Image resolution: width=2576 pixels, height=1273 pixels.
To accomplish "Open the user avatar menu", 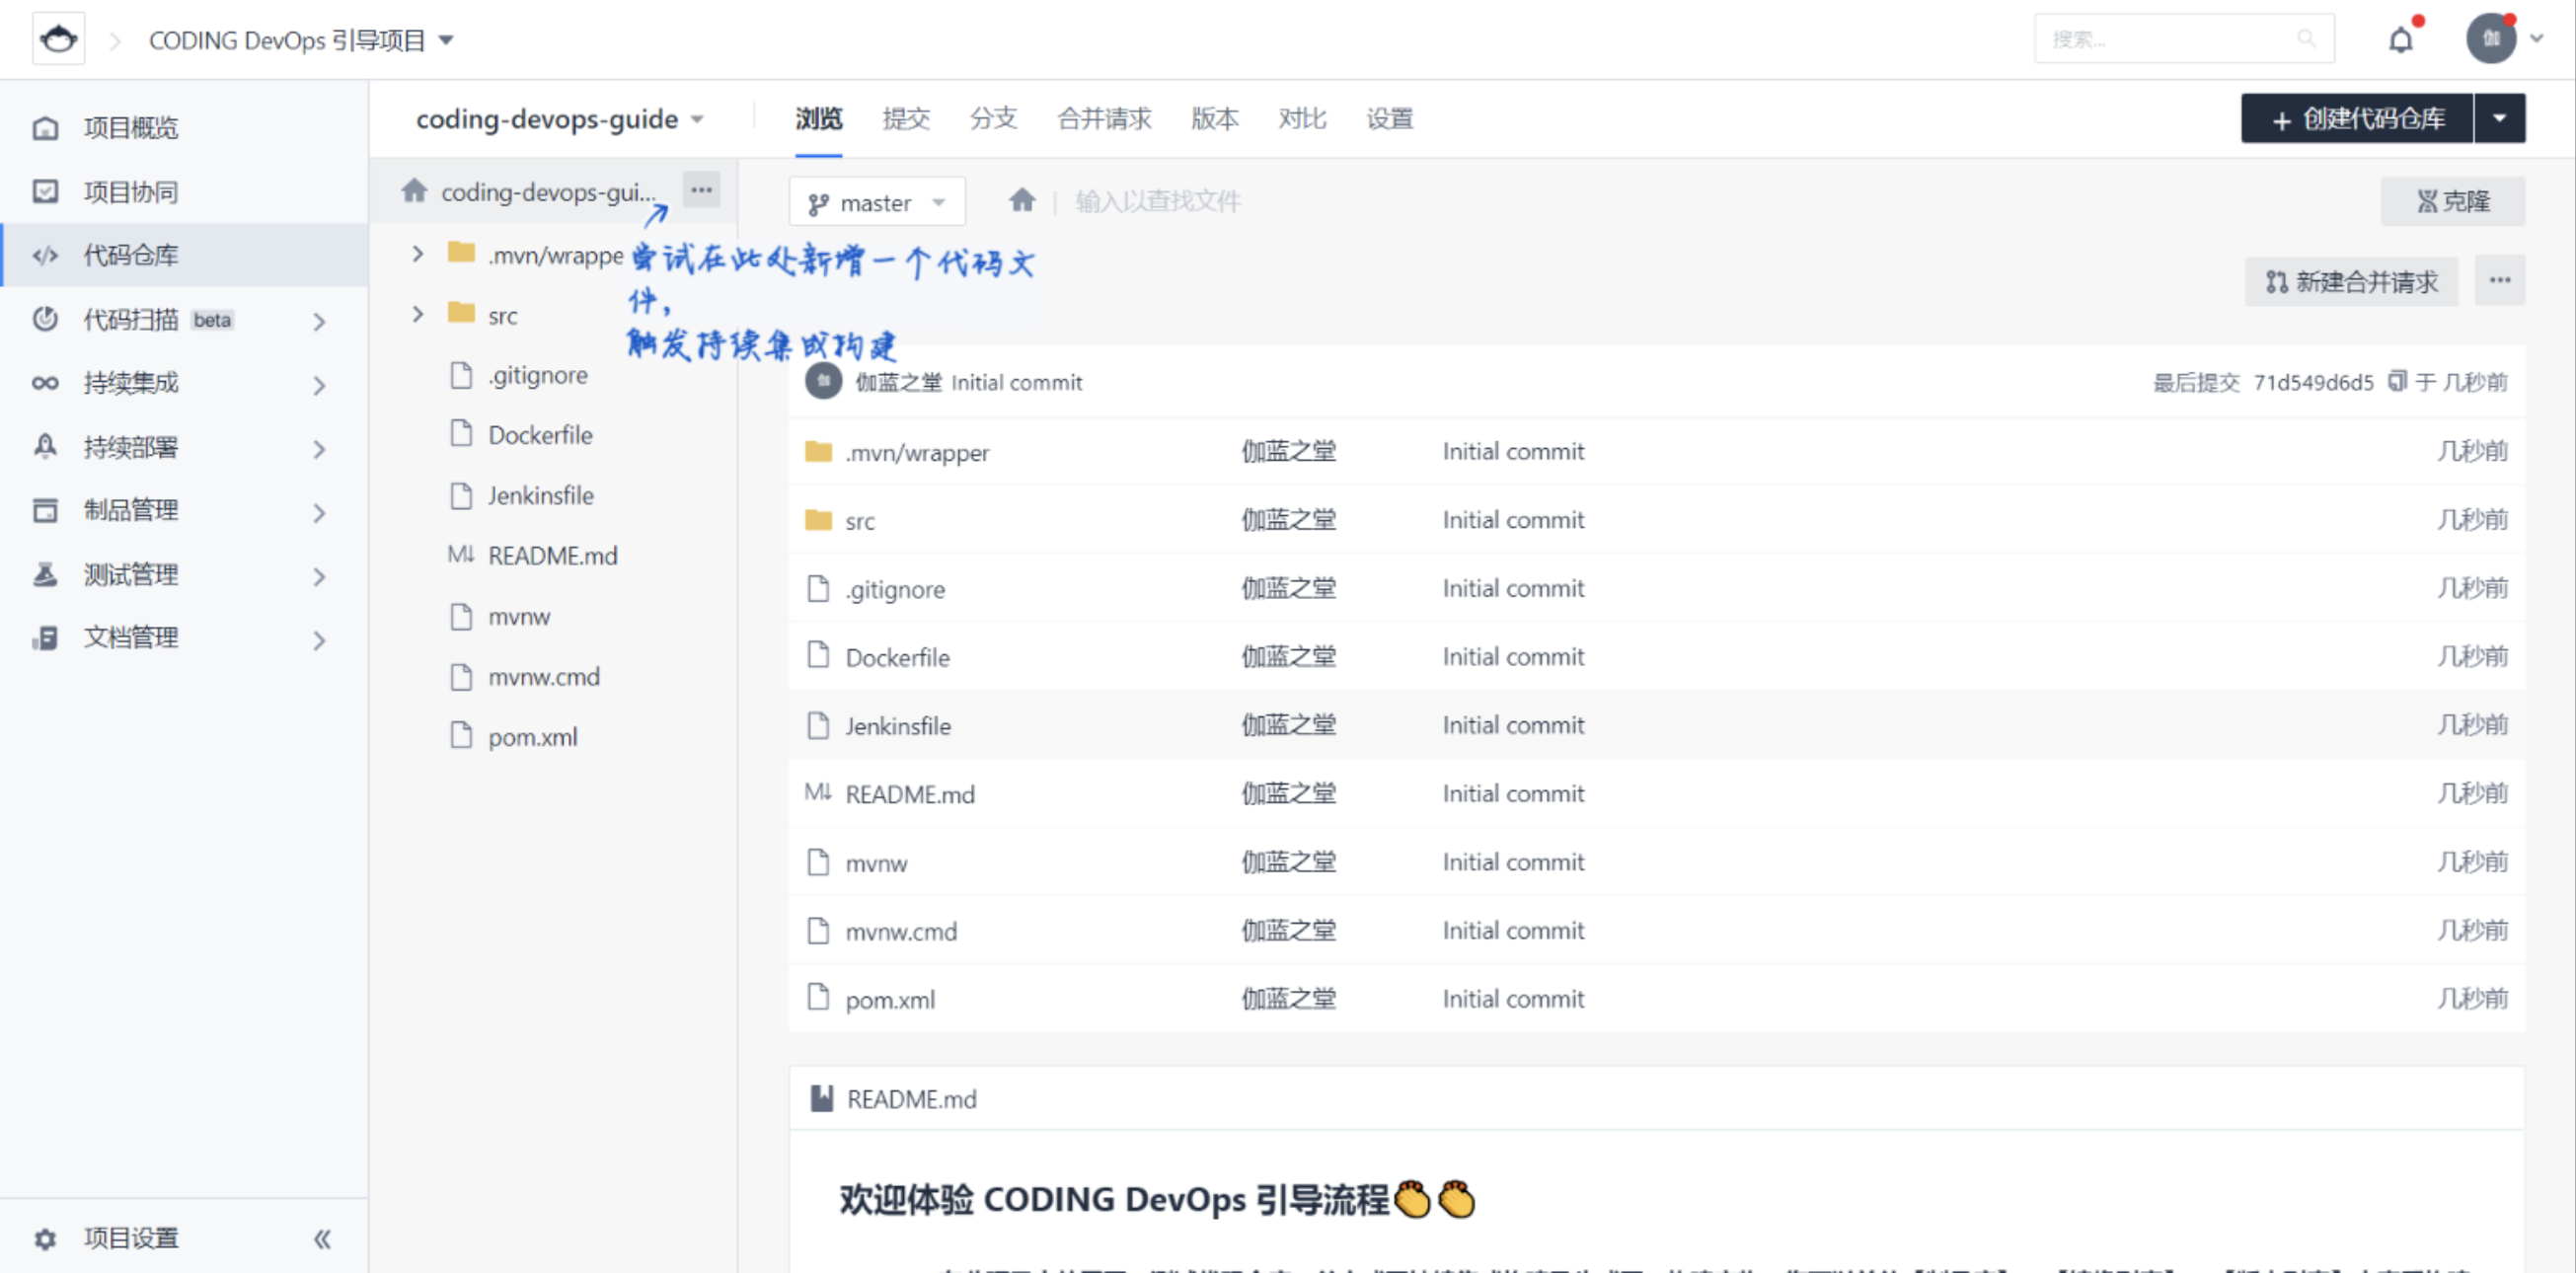I will 2490,39.
